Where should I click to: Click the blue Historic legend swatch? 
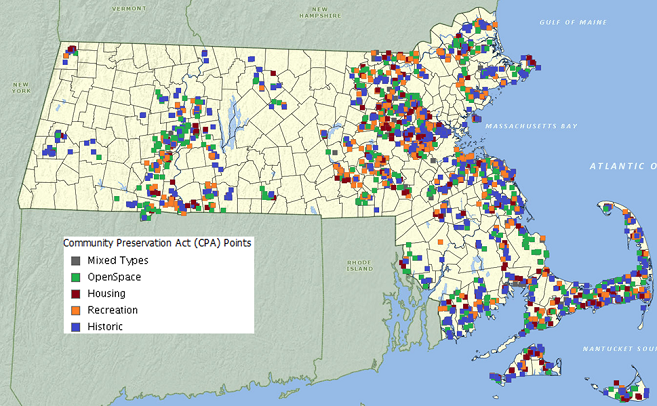[75, 326]
